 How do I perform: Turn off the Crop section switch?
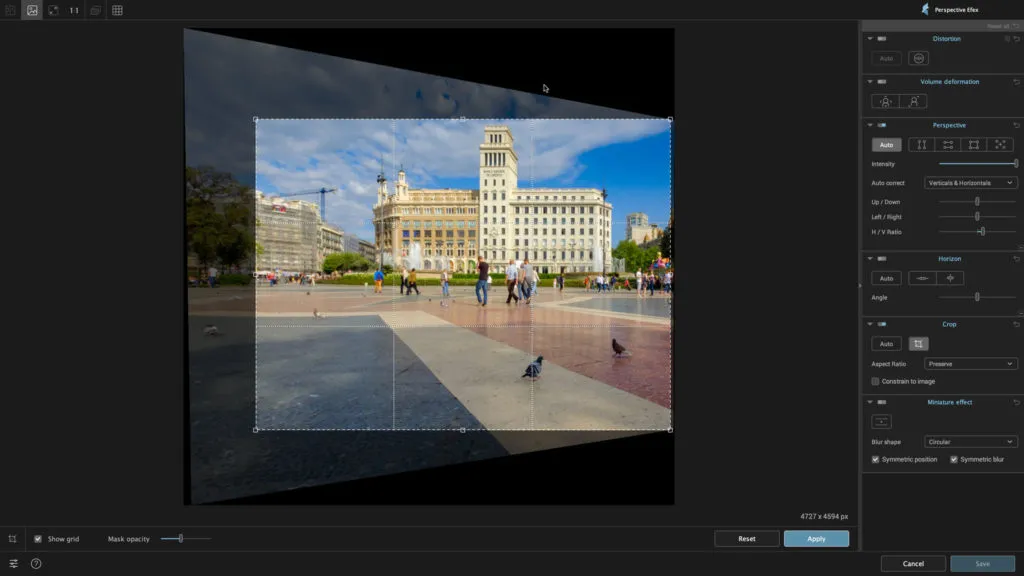click(x=882, y=324)
